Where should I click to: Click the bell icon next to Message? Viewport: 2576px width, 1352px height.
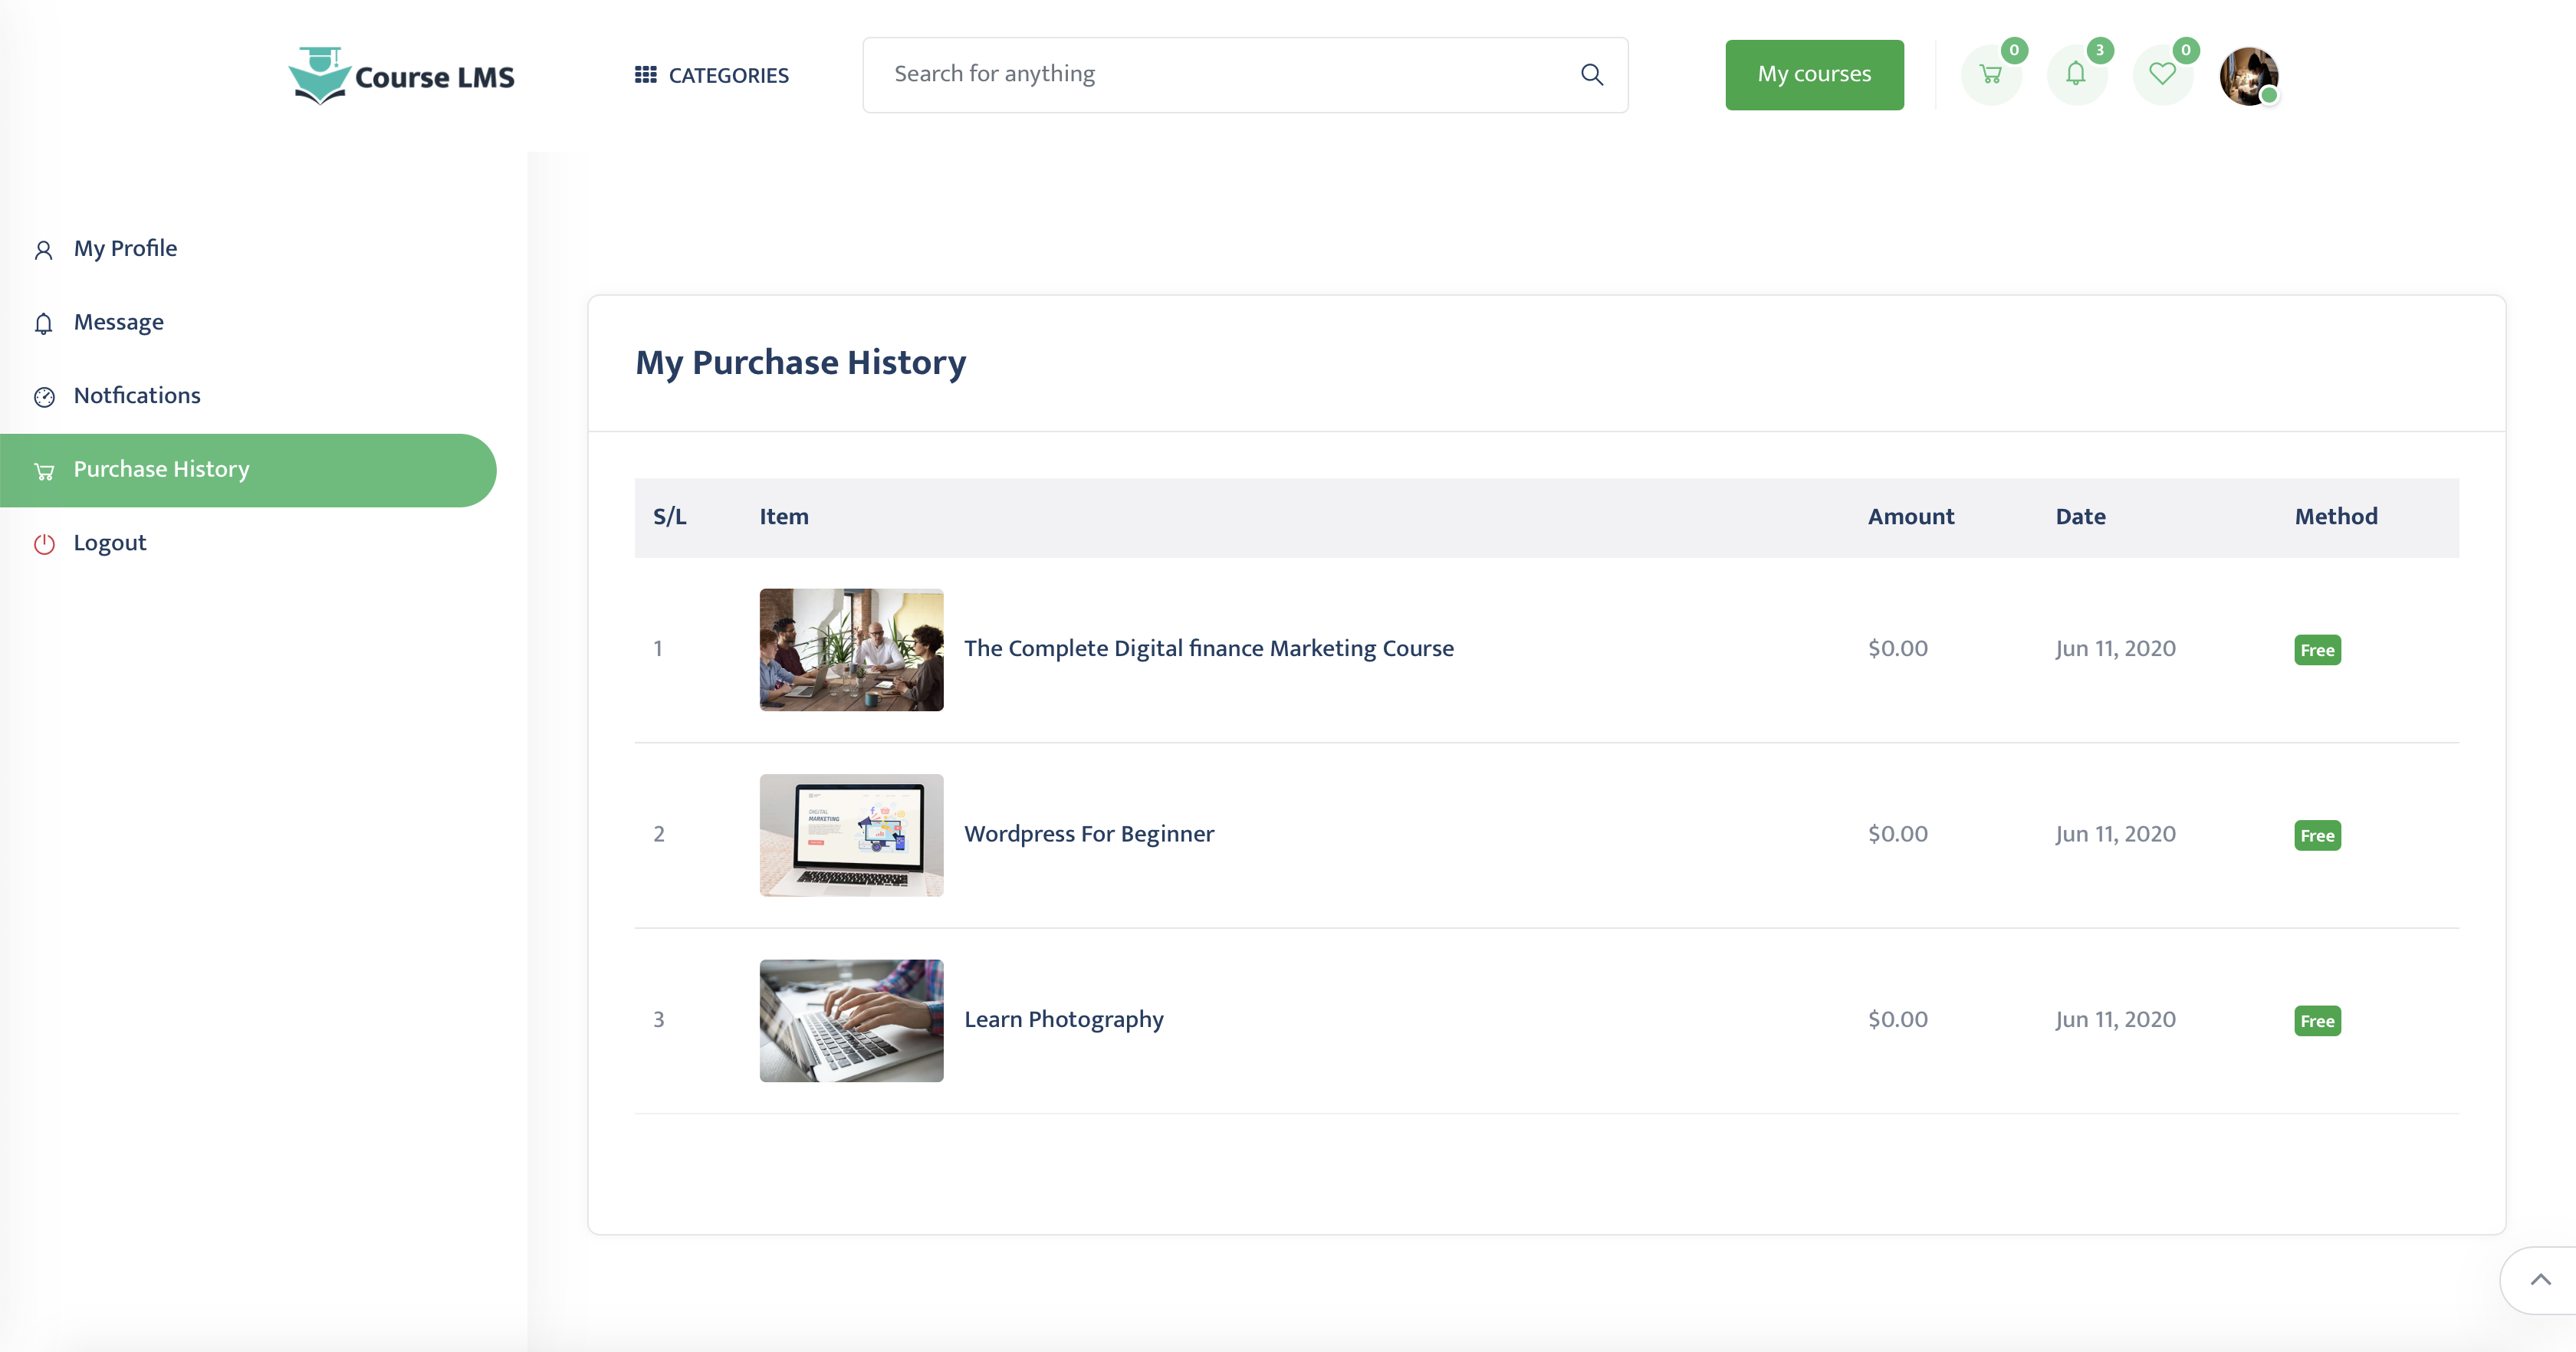(44, 323)
